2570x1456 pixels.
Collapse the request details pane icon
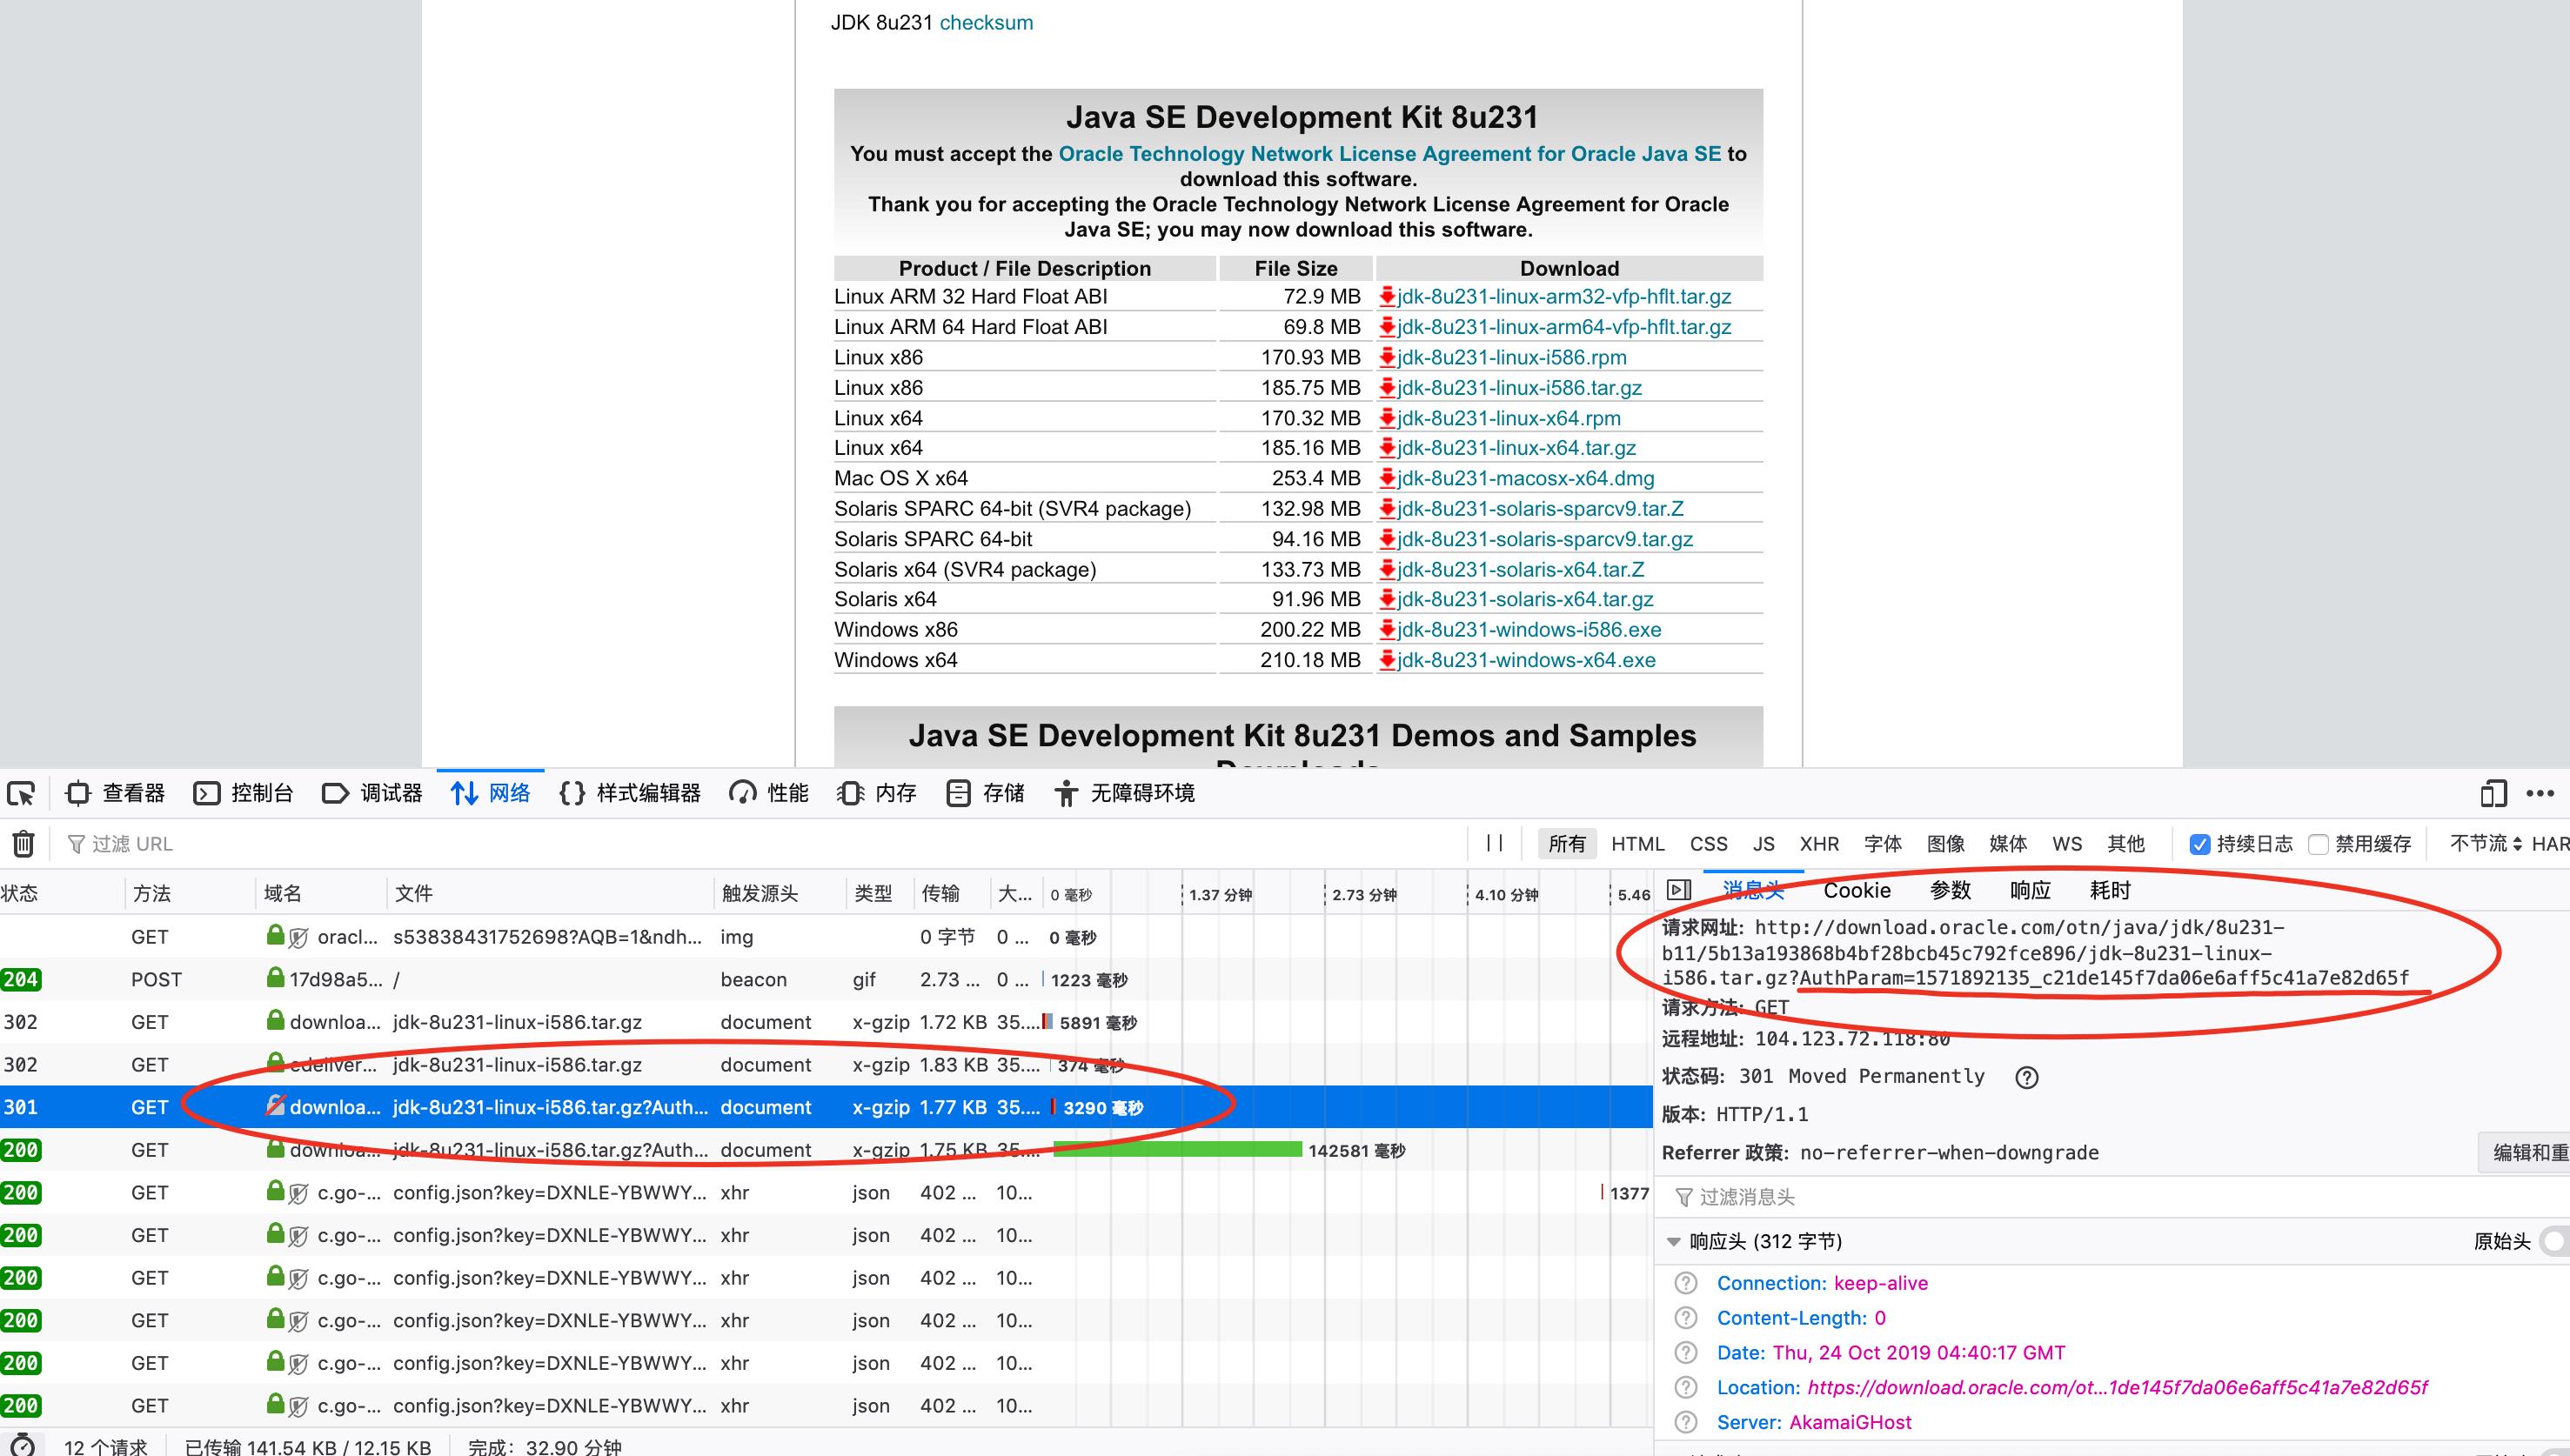(1679, 890)
